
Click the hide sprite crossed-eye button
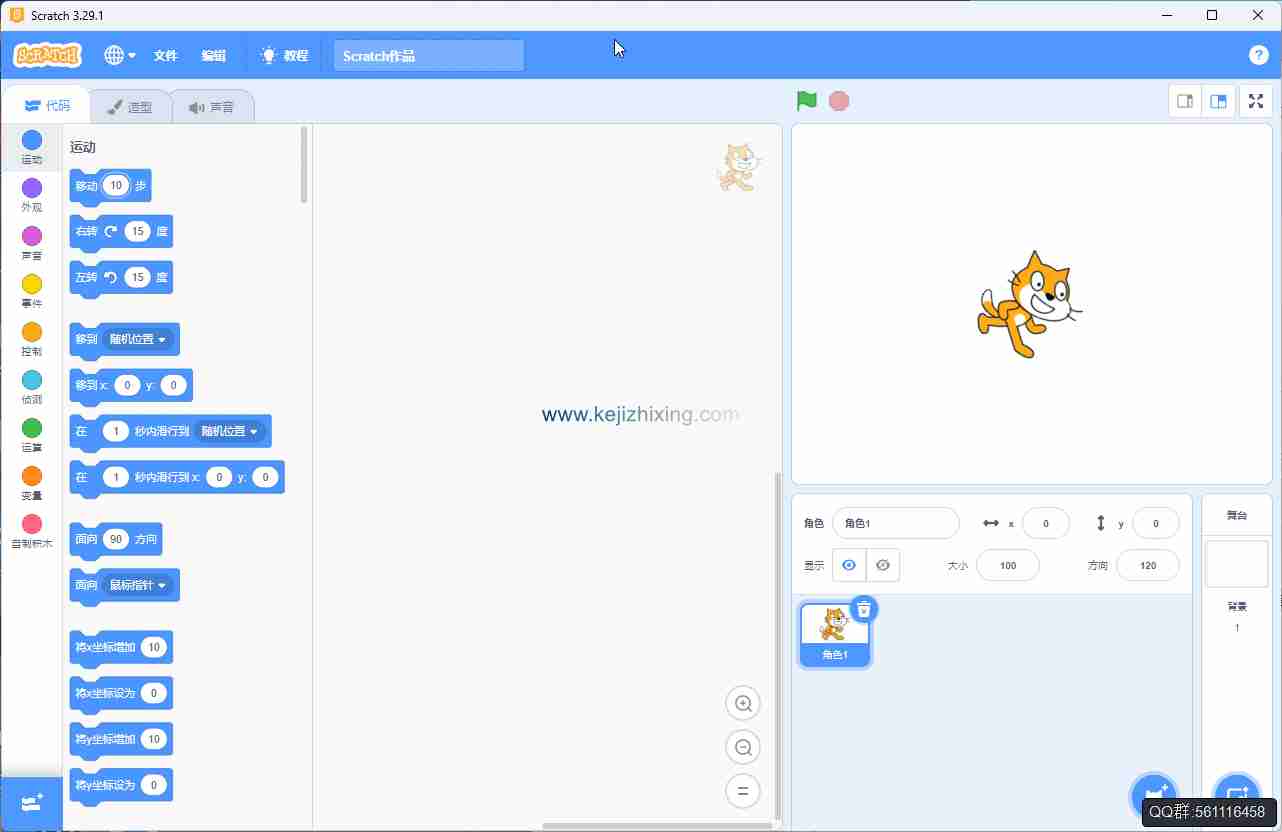pyautogui.click(x=883, y=565)
